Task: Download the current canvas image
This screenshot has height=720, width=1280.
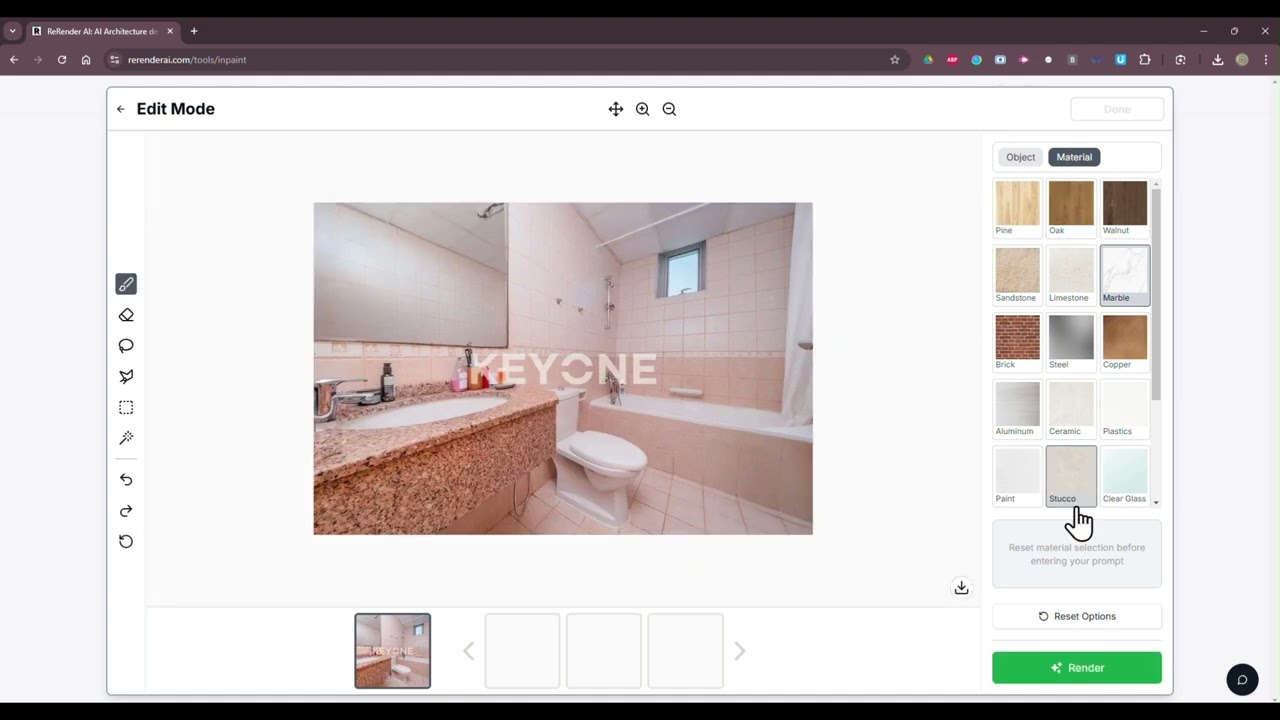Action: coord(961,587)
